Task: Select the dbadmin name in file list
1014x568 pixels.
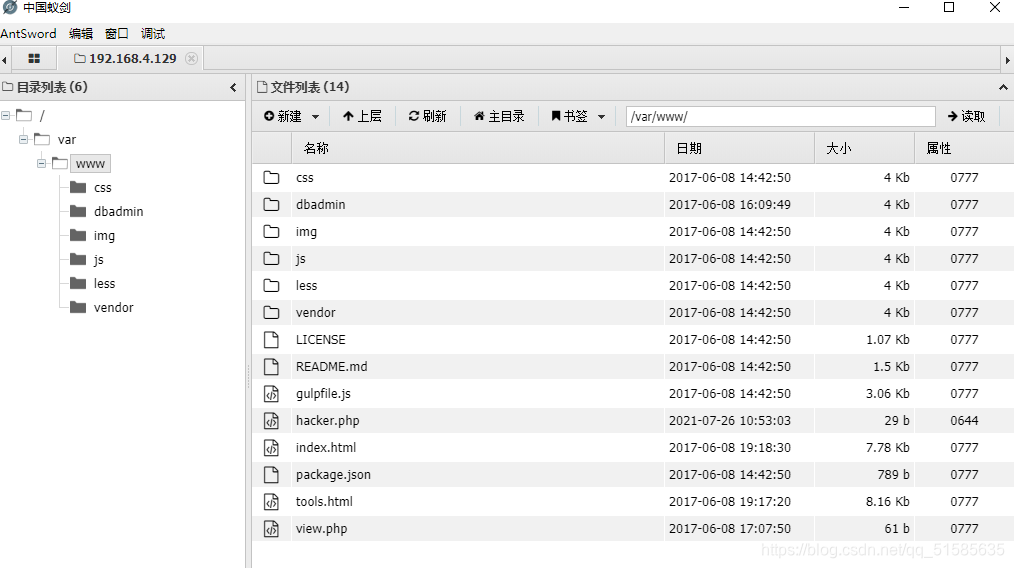Action: pyautogui.click(x=321, y=204)
